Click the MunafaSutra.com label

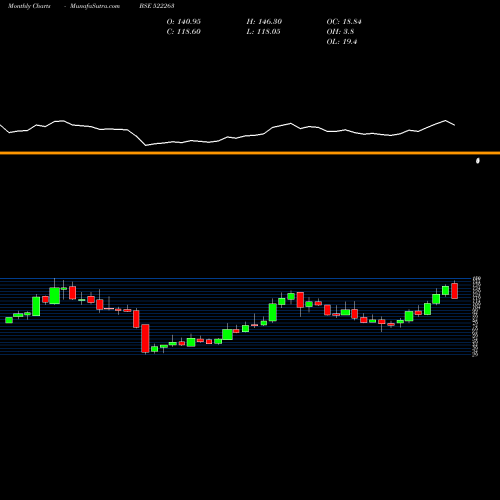[x=95, y=6]
